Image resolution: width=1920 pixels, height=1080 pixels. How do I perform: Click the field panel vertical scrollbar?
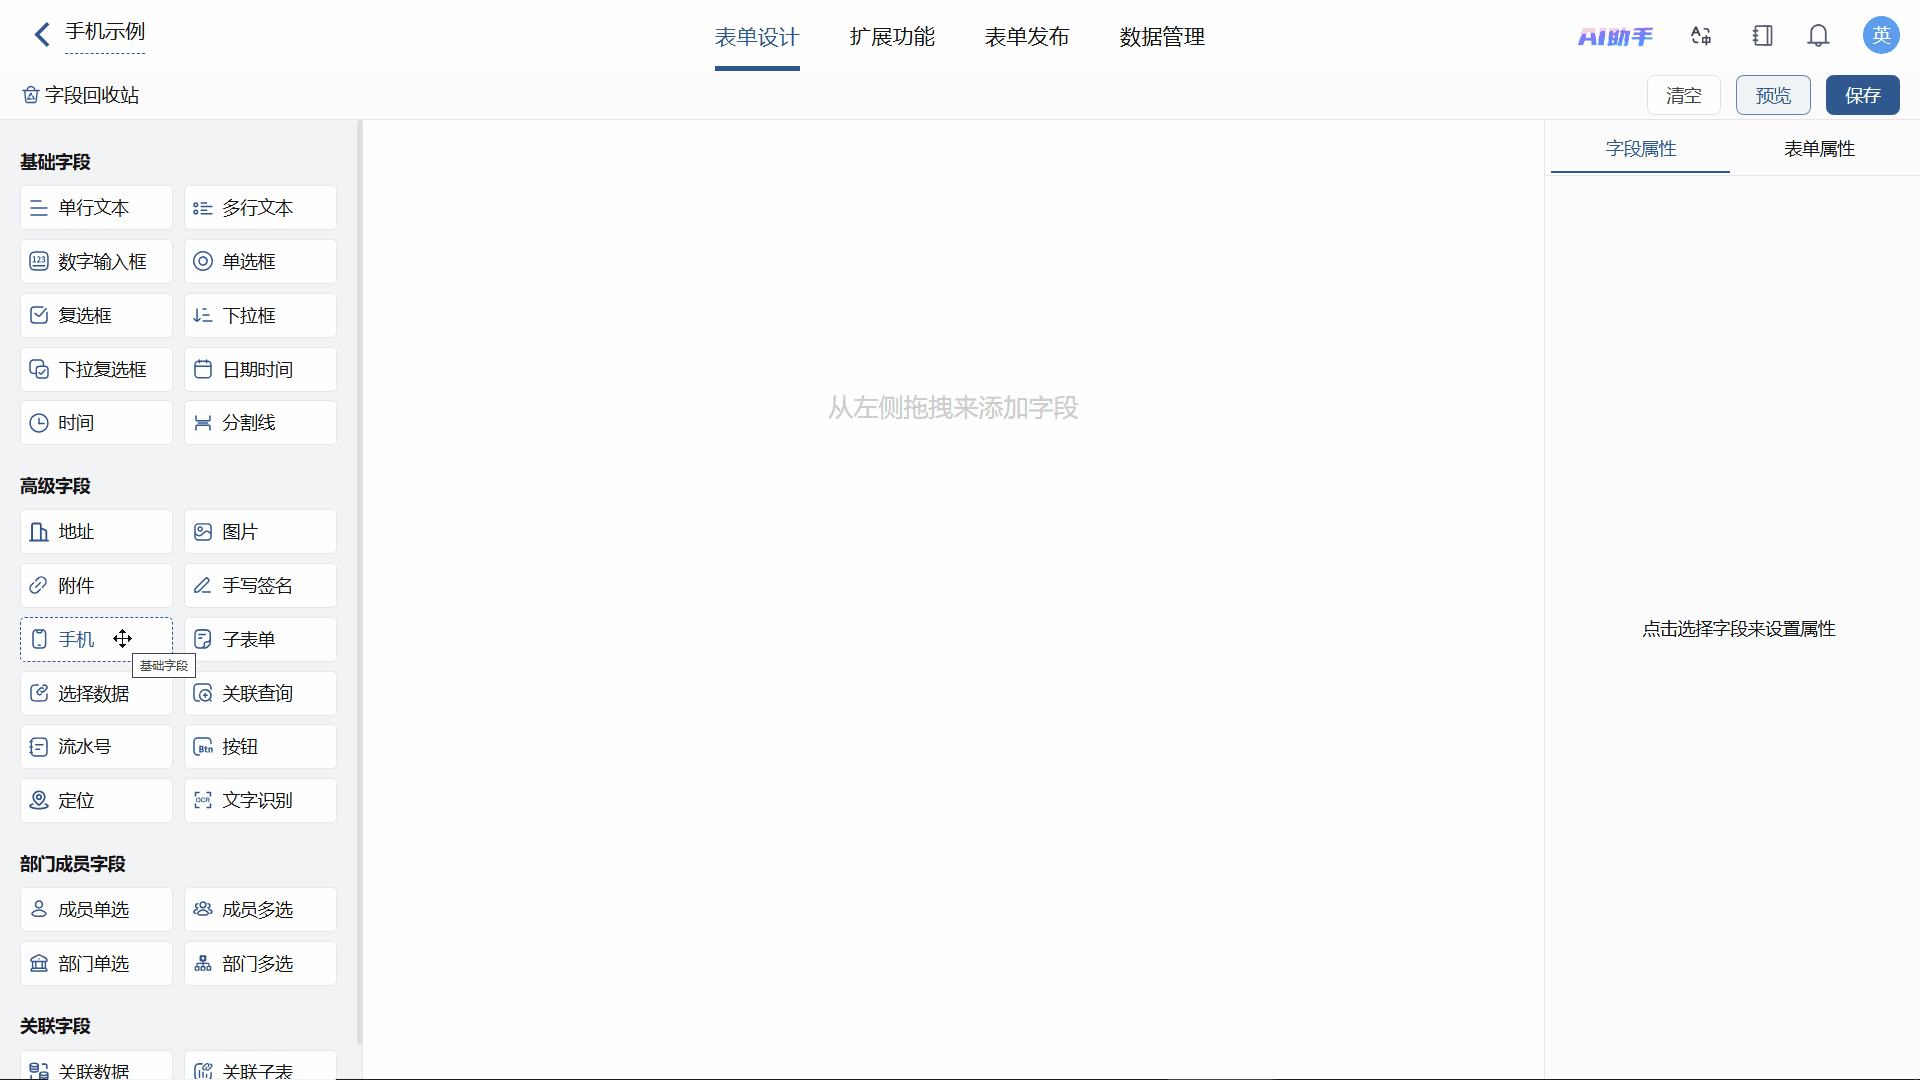(x=359, y=582)
